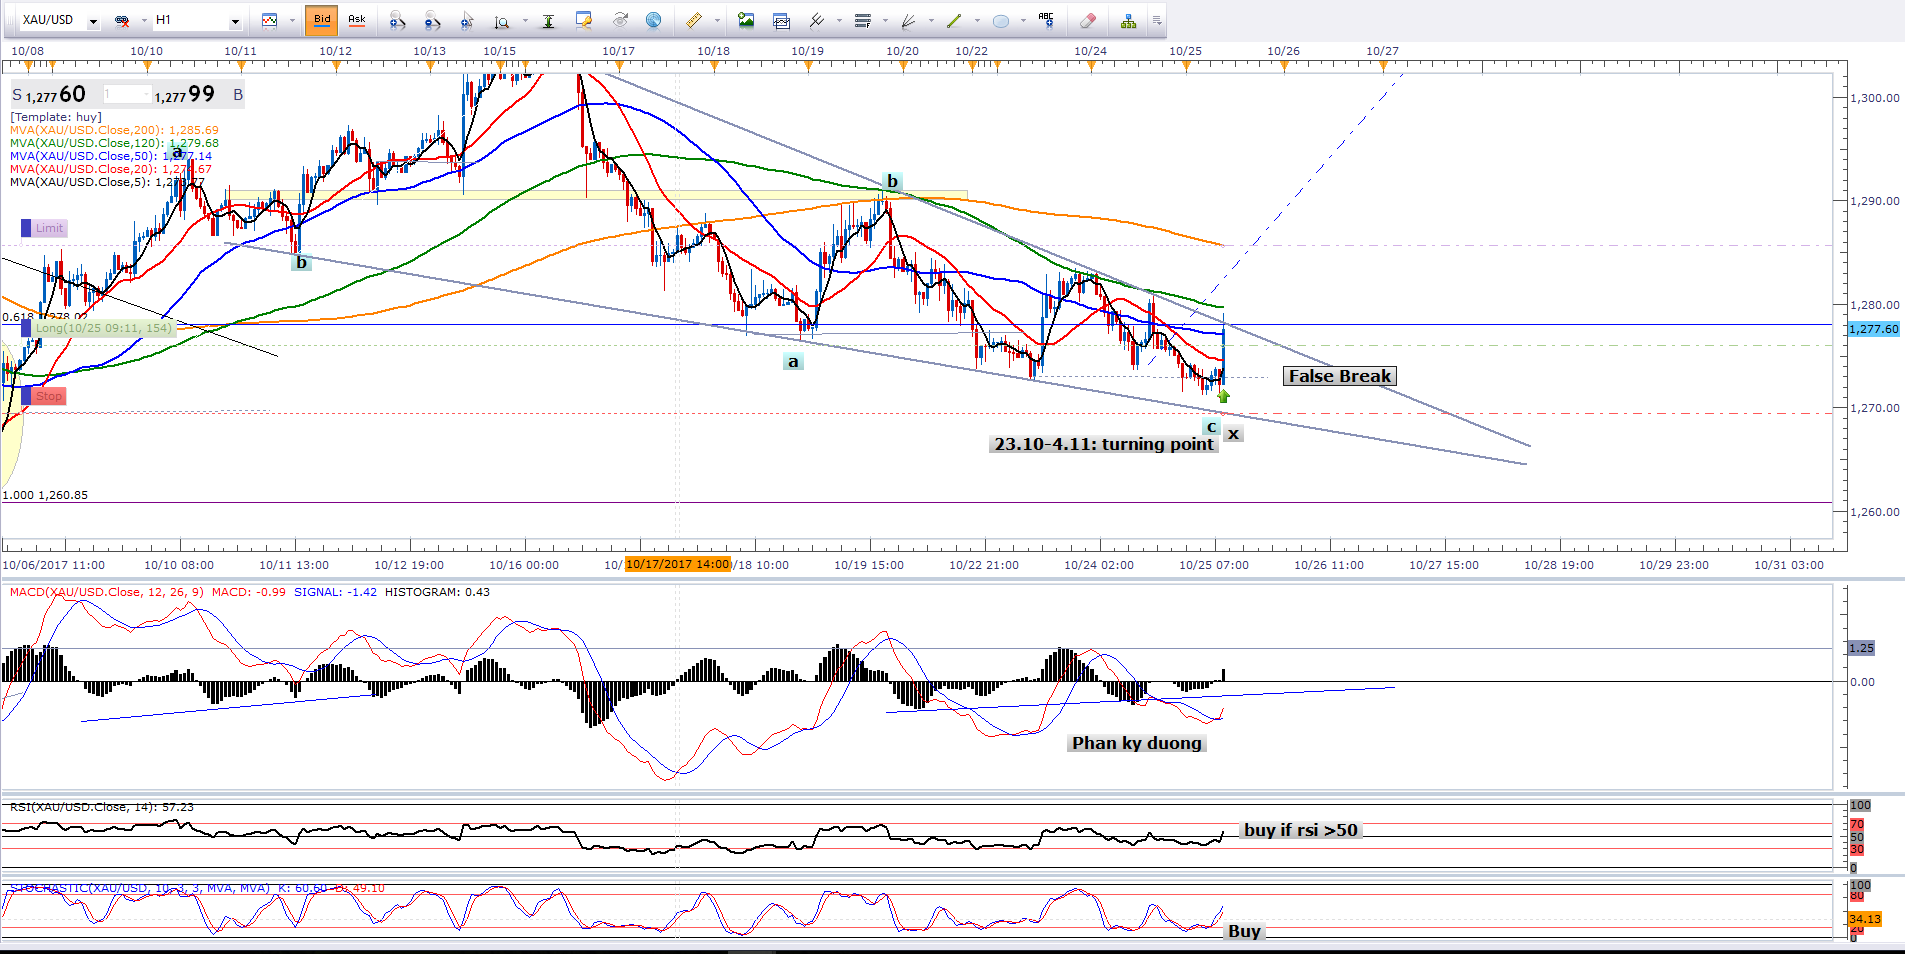Expand the chart type dropdown arrow
Image resolution: width=1905 pixels, height=954 pixels.
click(292, 21)
